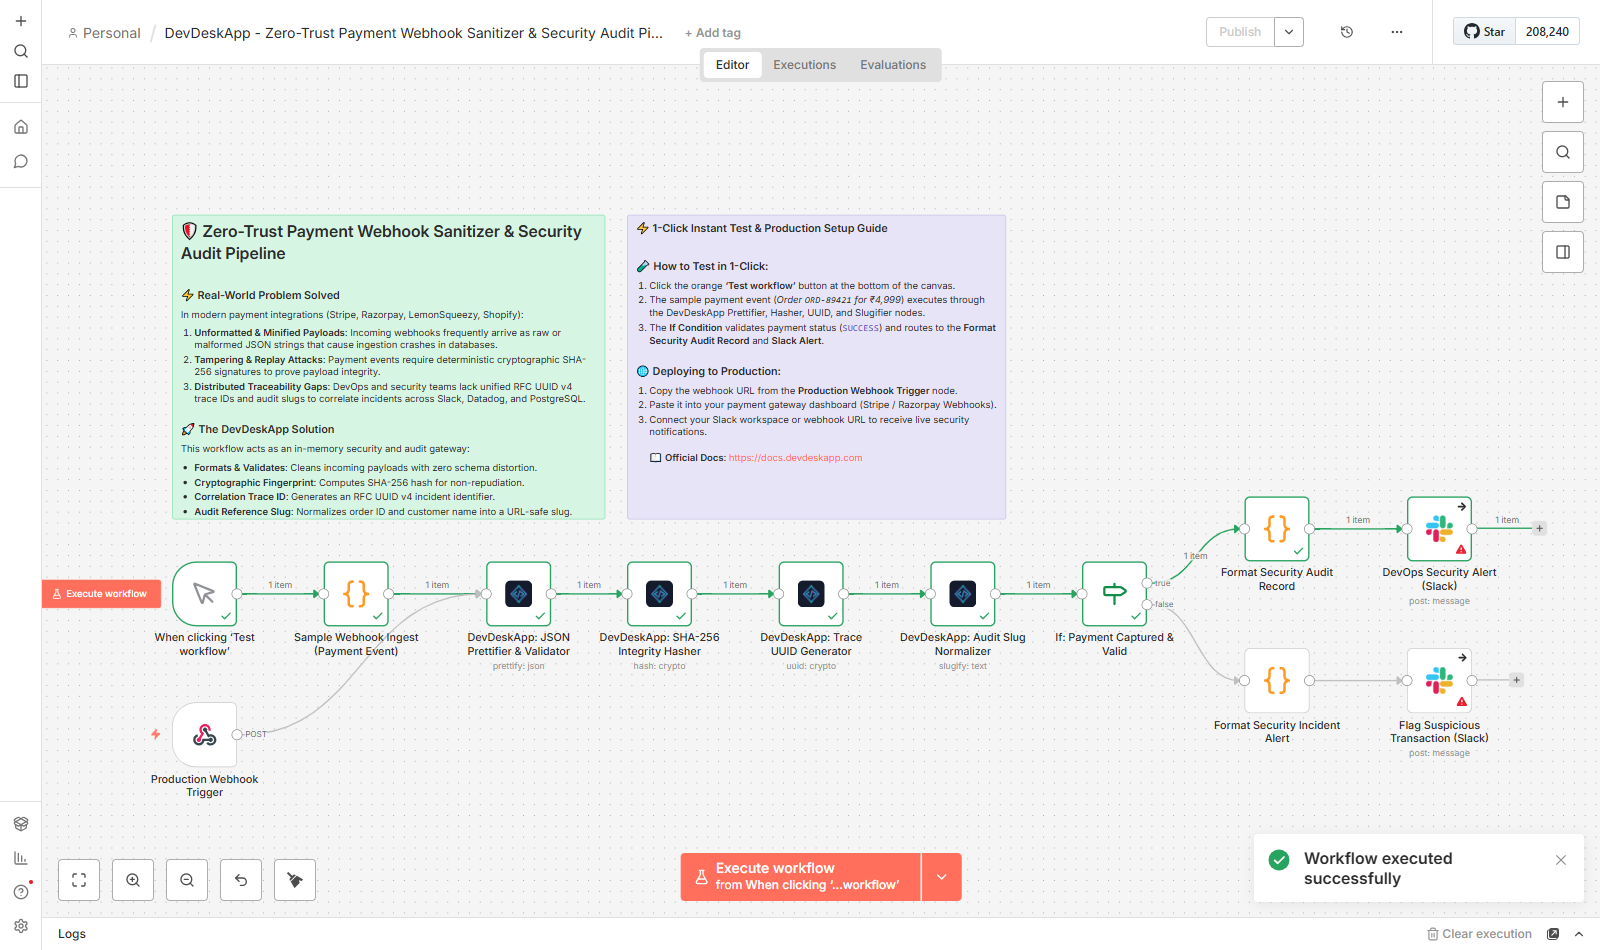Open the settings gear icon in sidebar
The image size is (1600, 950).
(x=21, y=926)
